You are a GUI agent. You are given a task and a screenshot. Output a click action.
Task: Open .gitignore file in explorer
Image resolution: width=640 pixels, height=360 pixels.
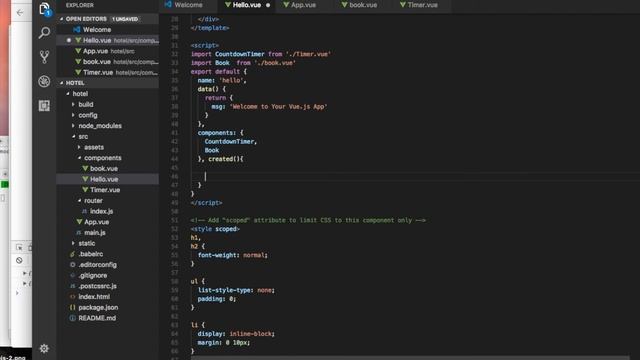(x=107, y=275)
